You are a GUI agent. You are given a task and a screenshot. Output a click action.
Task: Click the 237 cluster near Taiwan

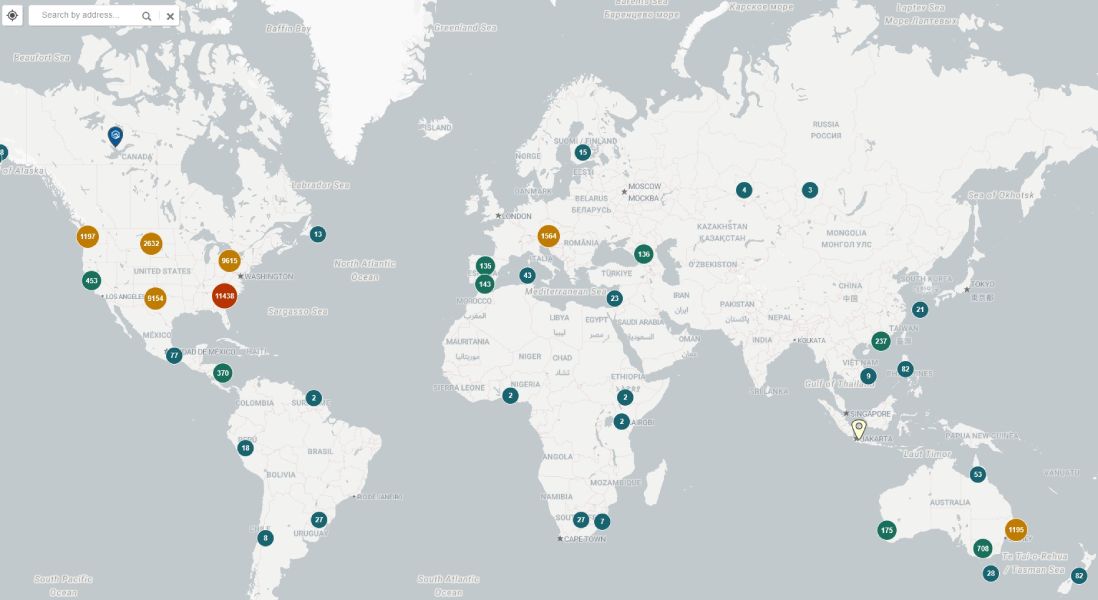[881, 341]
